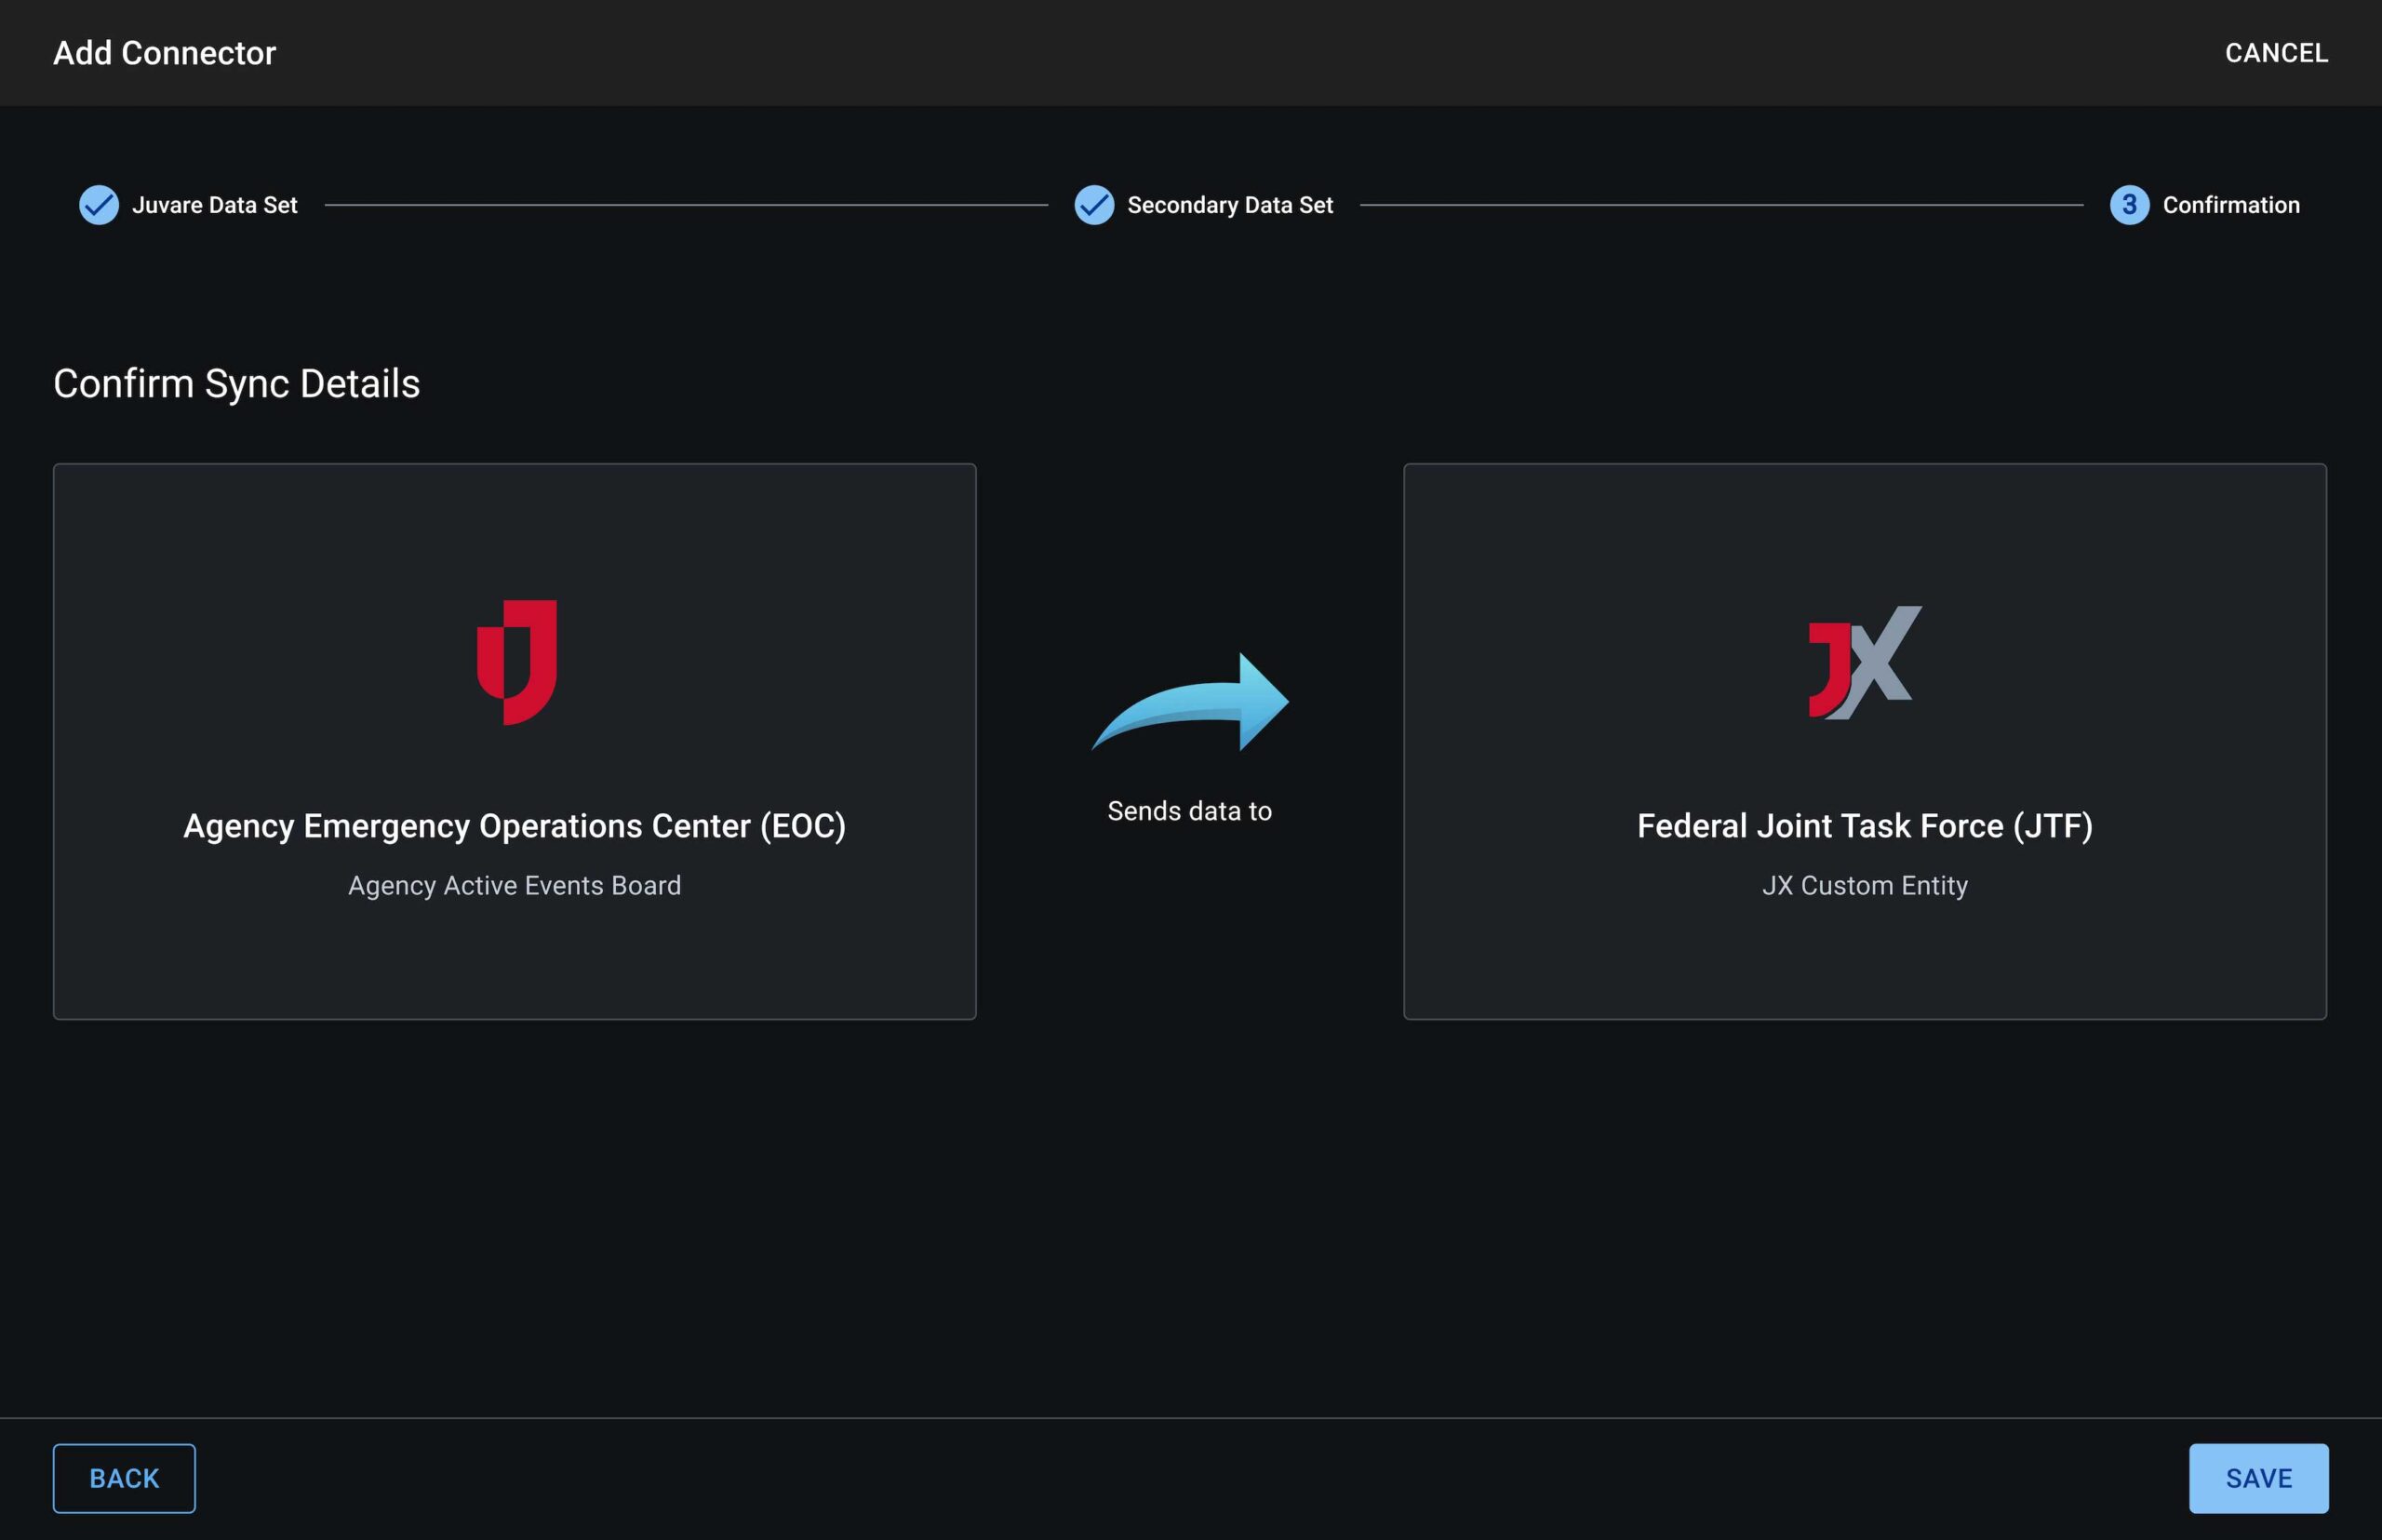The height and width of the screenshot is (1540, 2382).
Task: Click the Secondary Data Set checkmark icon
Action: click(1094, 205)
